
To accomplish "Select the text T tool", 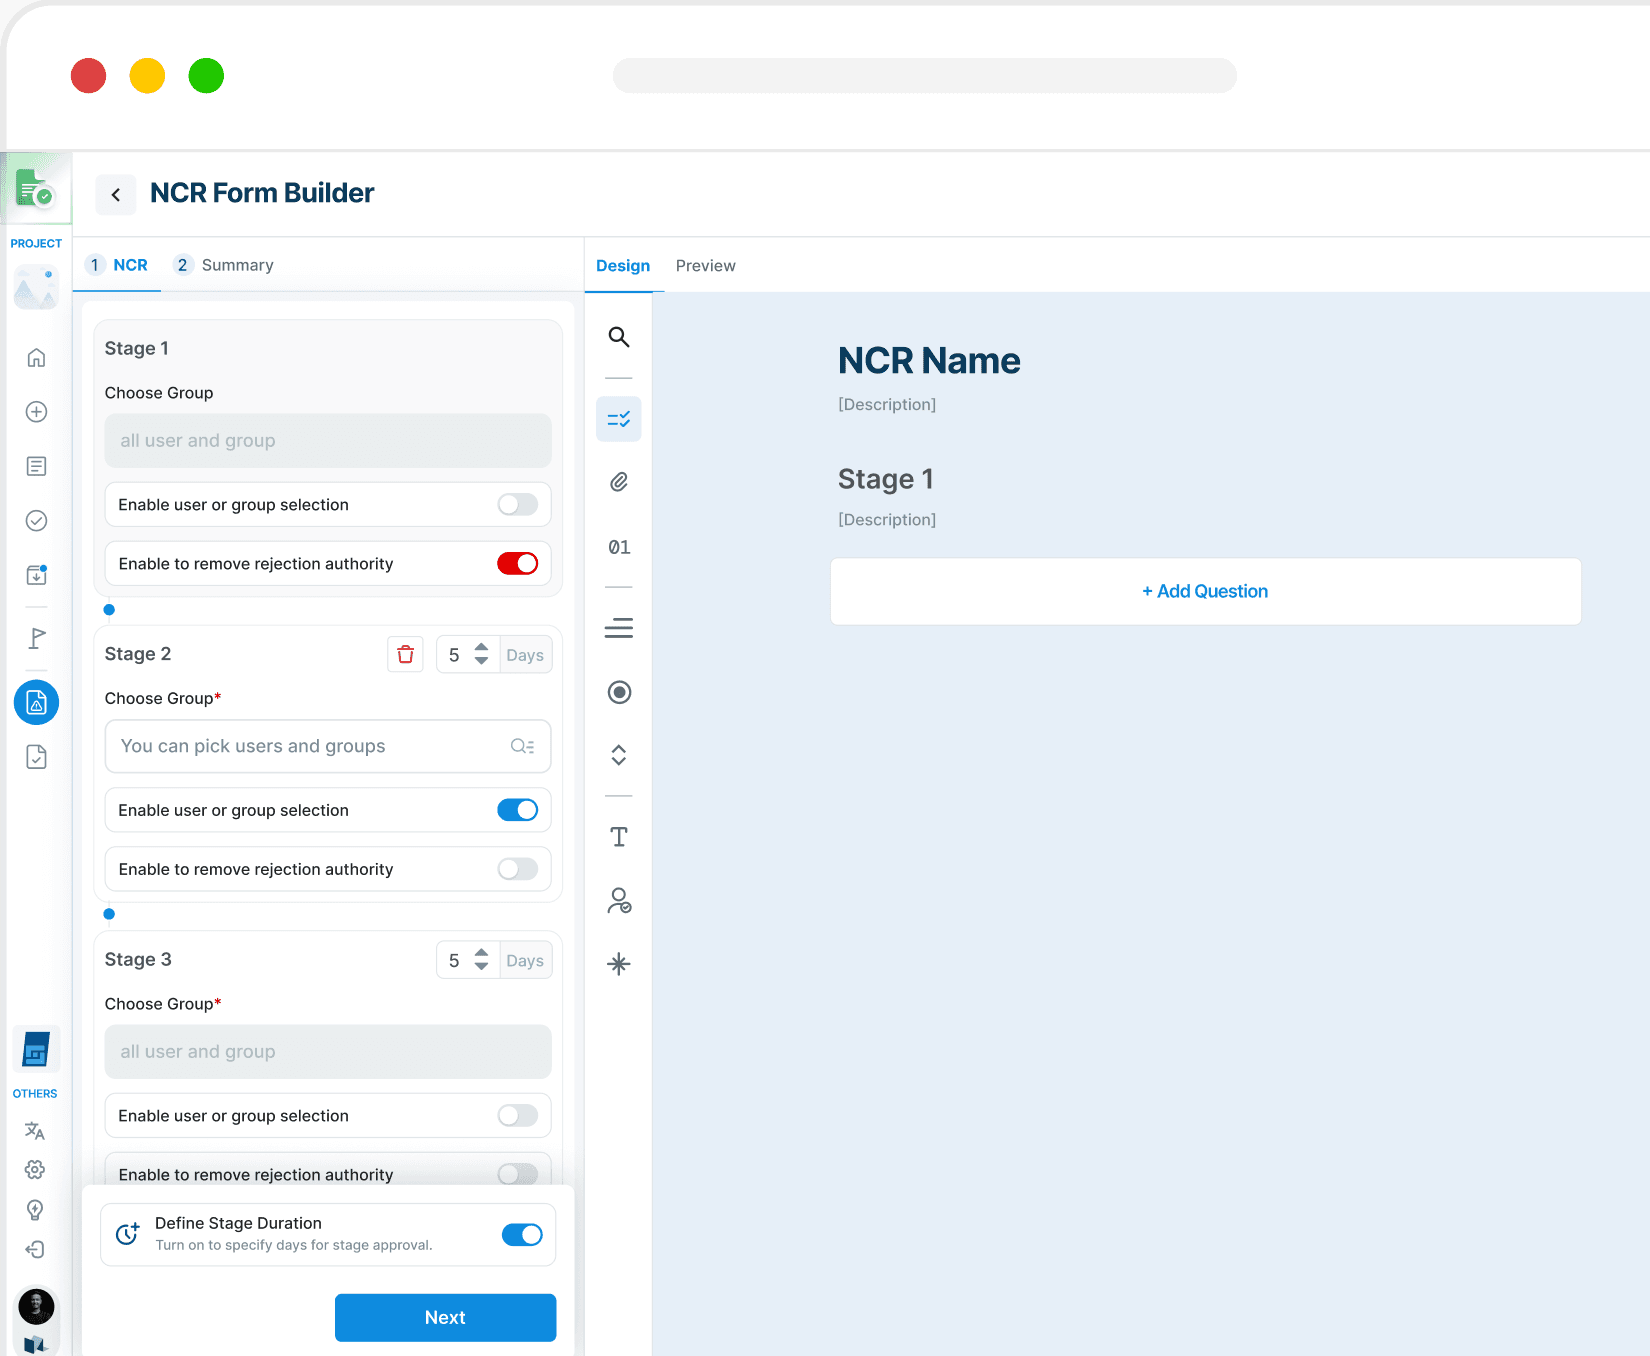I will tap(619, 837).
